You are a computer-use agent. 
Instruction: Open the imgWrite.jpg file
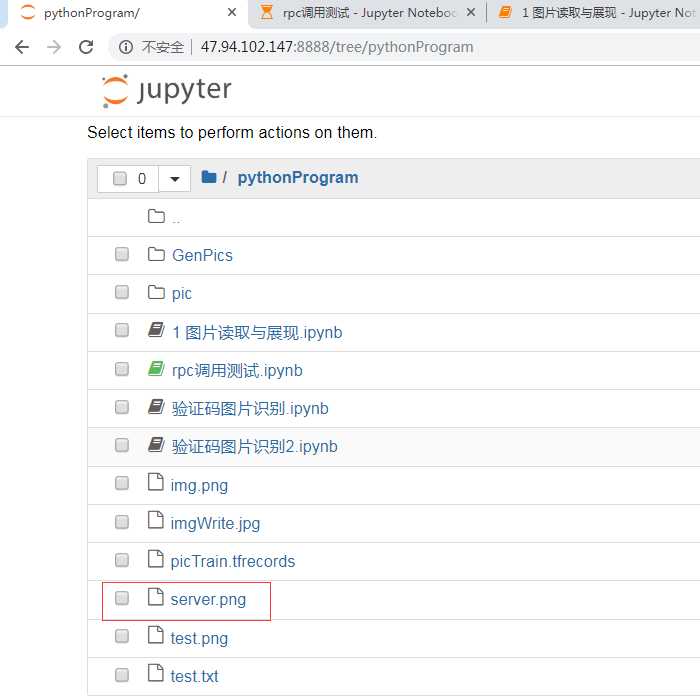point(215,523)
